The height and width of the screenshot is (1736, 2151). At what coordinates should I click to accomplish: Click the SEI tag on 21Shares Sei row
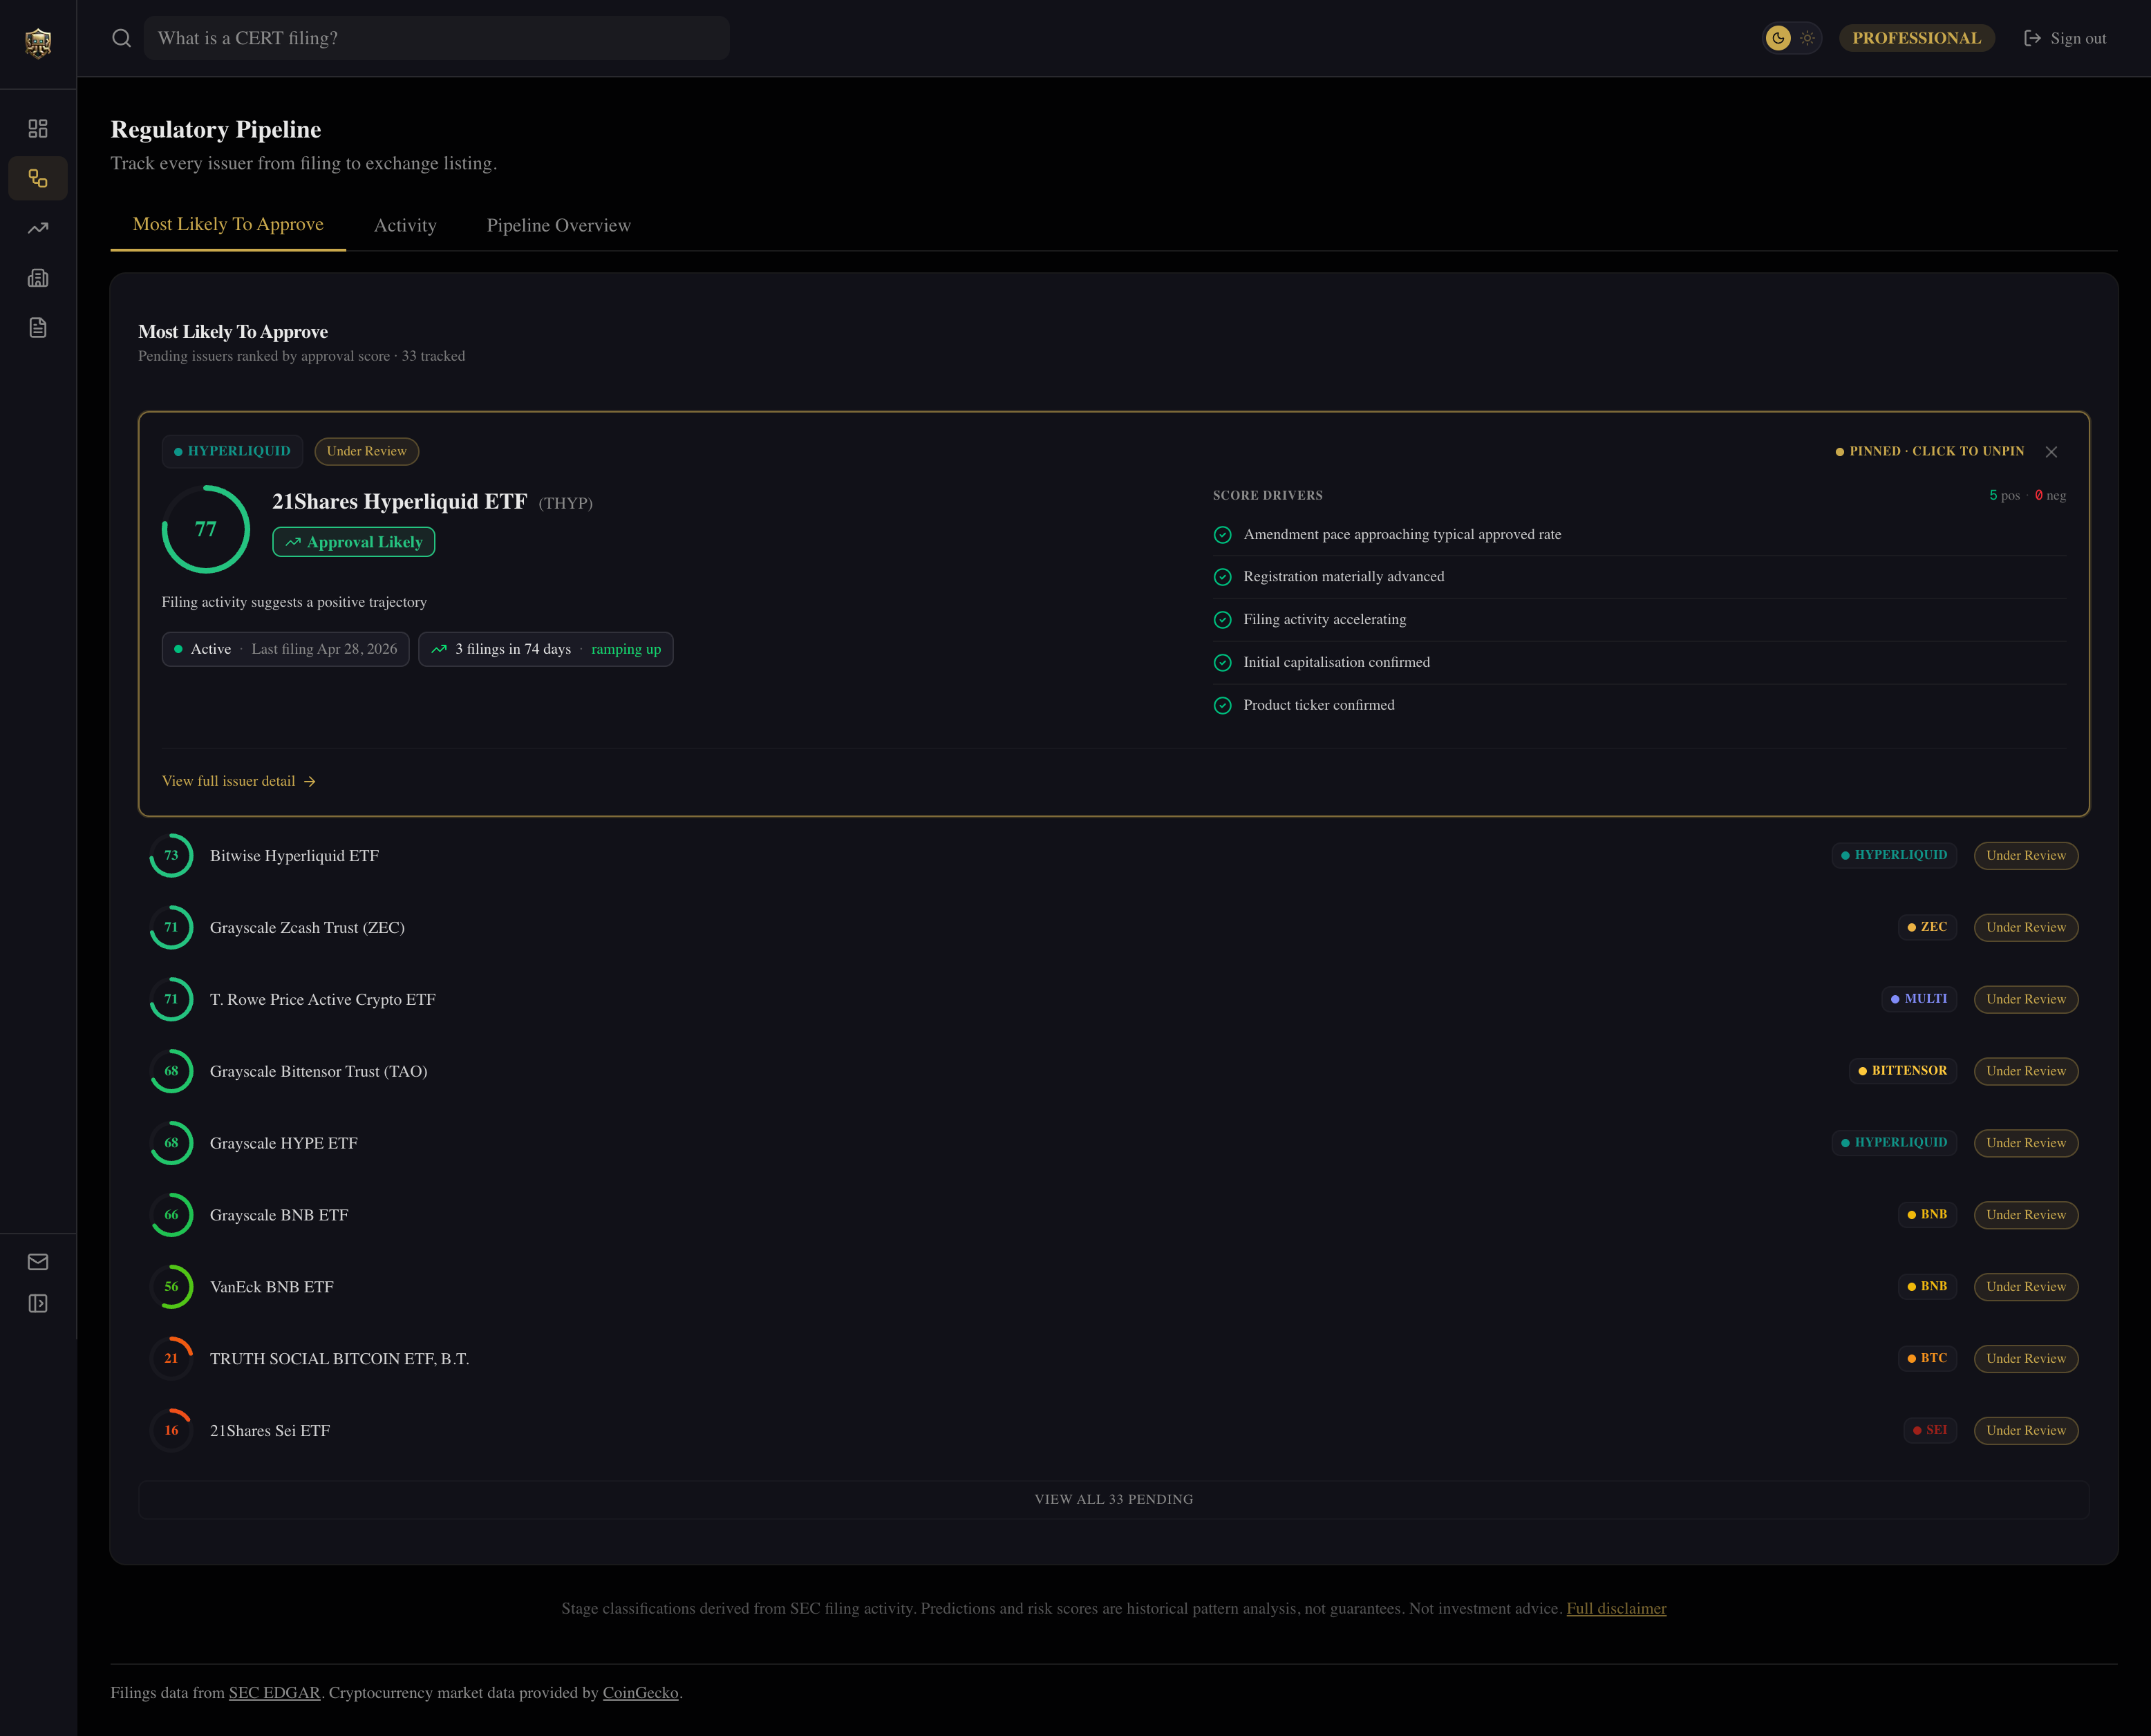tap(1930, 1430)
